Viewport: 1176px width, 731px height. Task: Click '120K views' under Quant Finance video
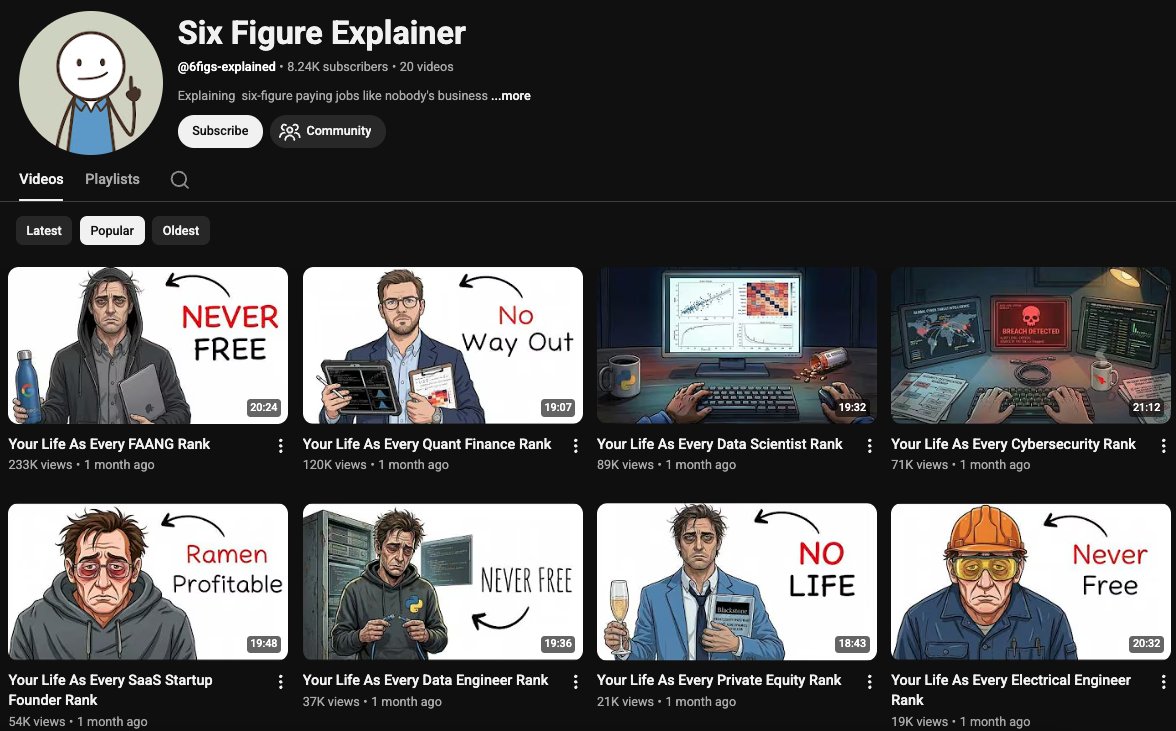tap(334, 465)
